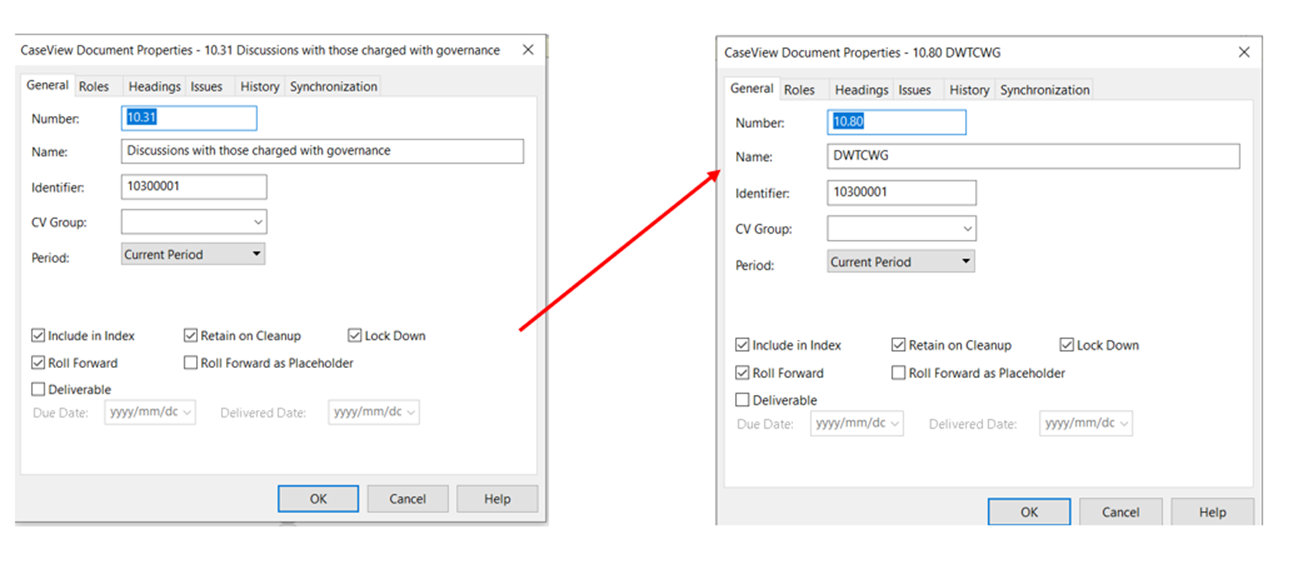The width and height of the screenshot is (1303, 569).
Task: Uncheck Retain on Cleanup in 10.80 DWTCWG dialog
Action: pyautogui.click(x=899, y=345)
